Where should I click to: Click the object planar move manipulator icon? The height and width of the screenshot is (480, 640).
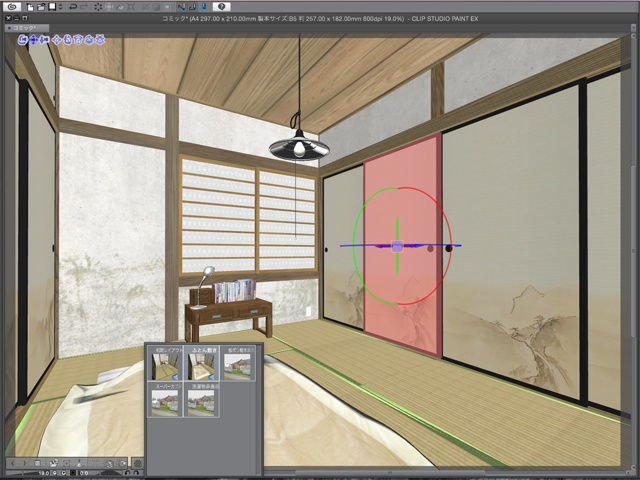[56, 40]
